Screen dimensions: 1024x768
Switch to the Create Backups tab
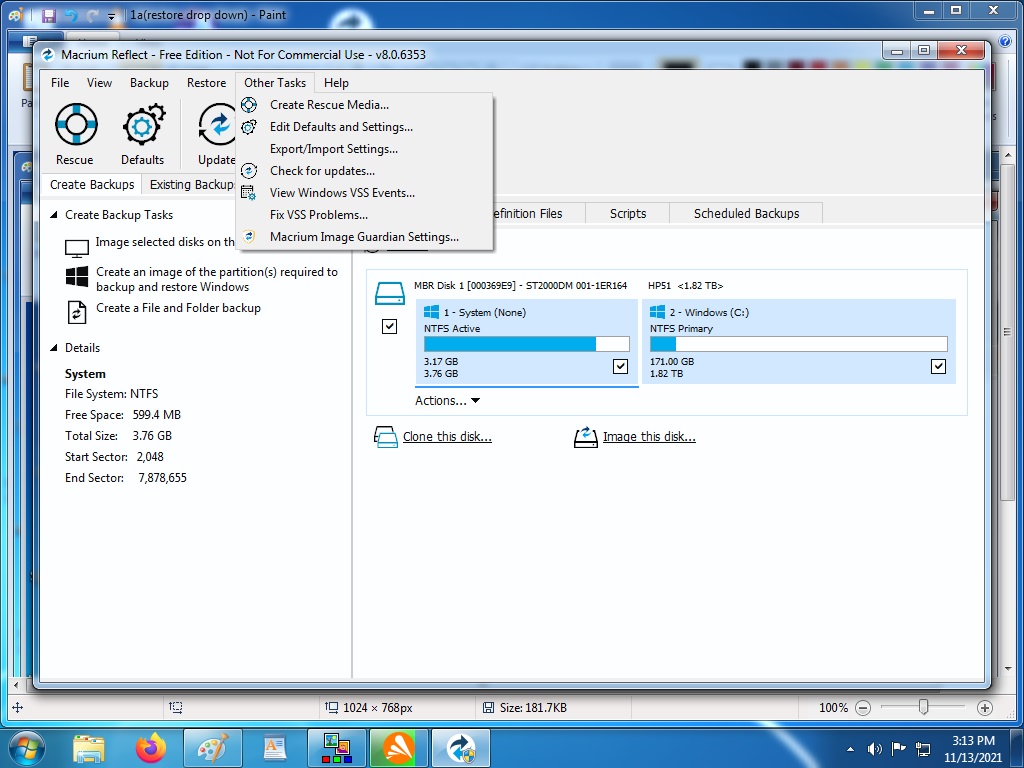pos(92,185)
